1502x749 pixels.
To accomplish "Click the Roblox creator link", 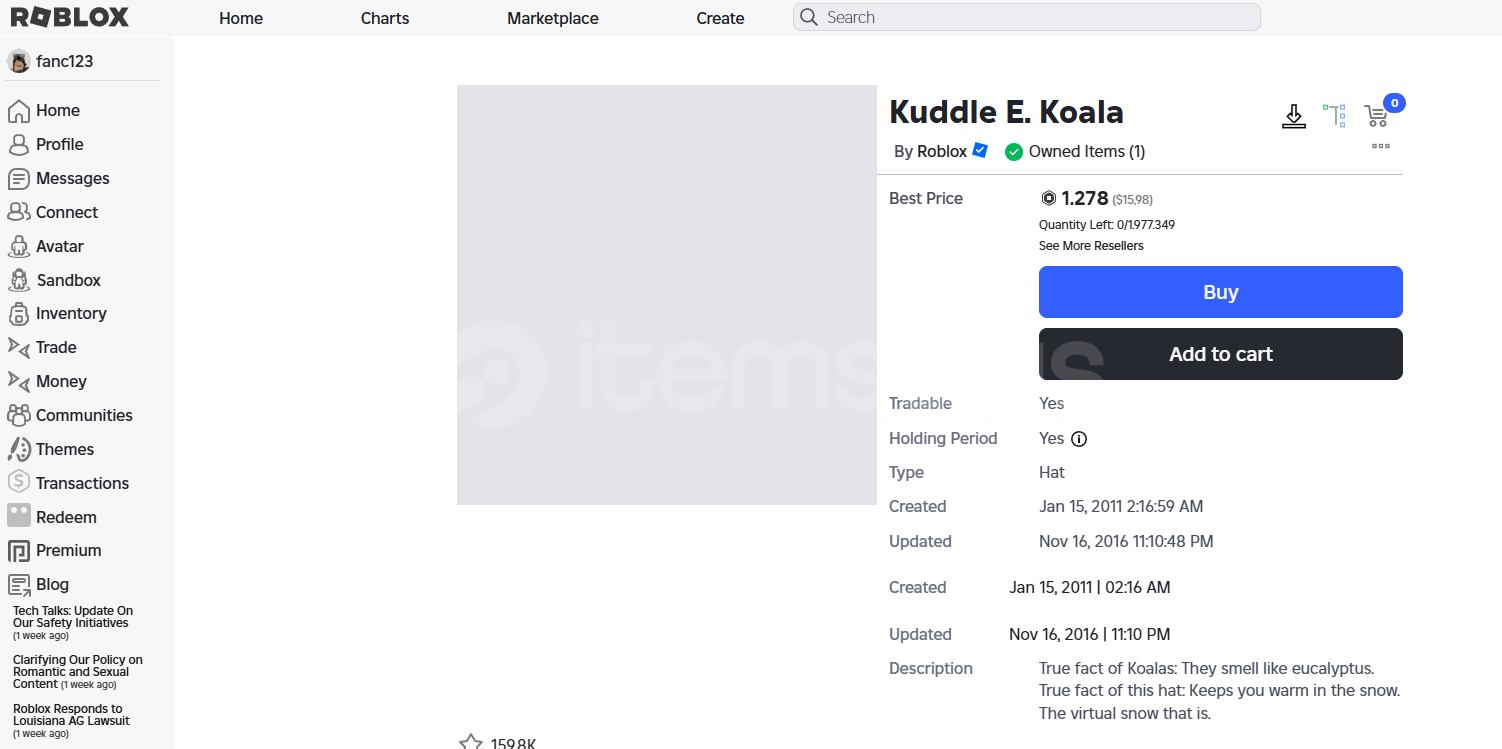I will coord(942,151).
